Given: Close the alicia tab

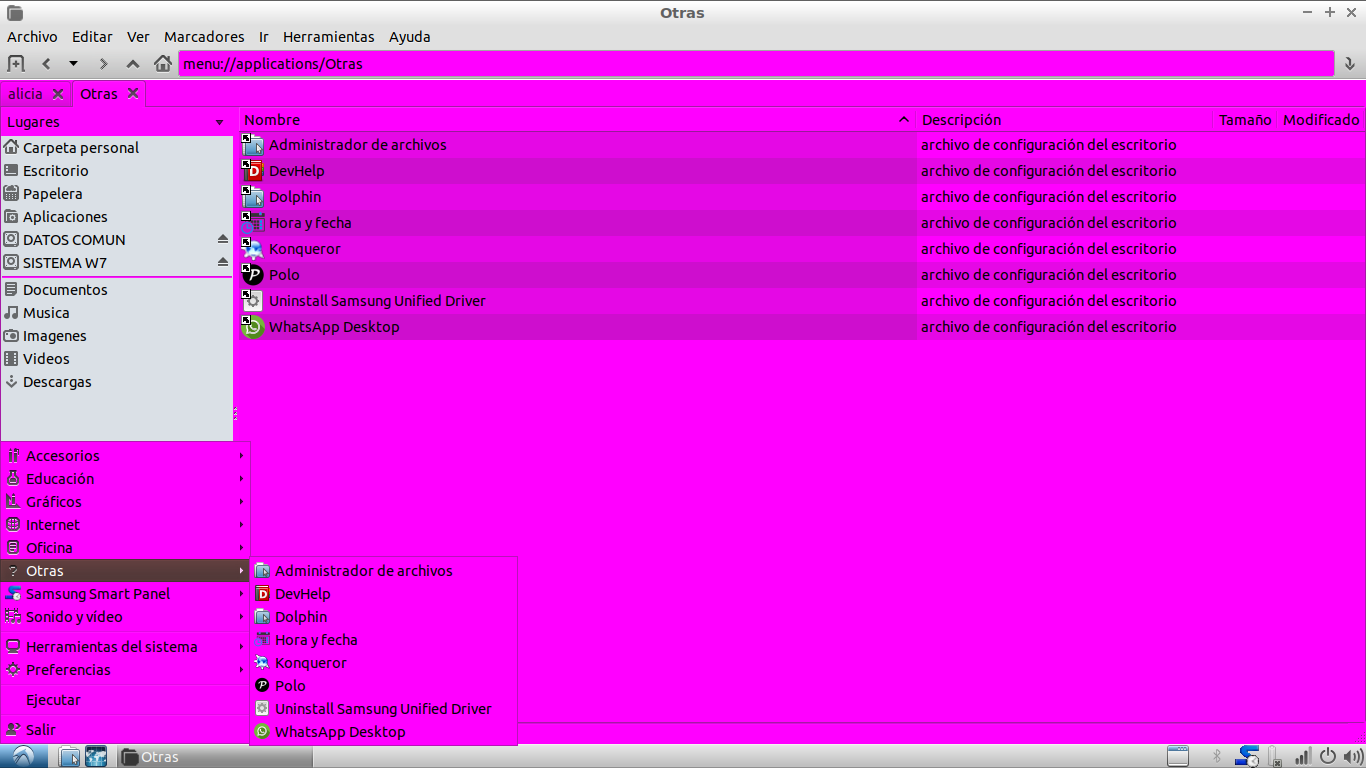Looking at the screenshot, I should (x=58, y=94).
